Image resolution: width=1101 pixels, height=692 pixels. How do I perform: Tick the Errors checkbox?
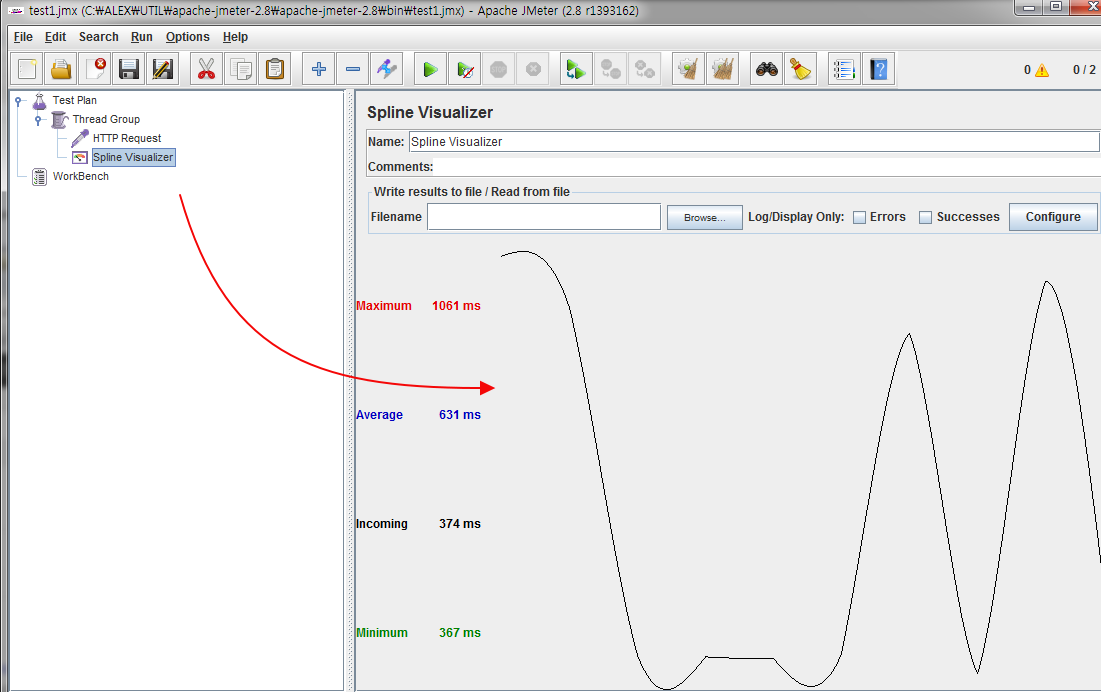[x=859, y=218]
